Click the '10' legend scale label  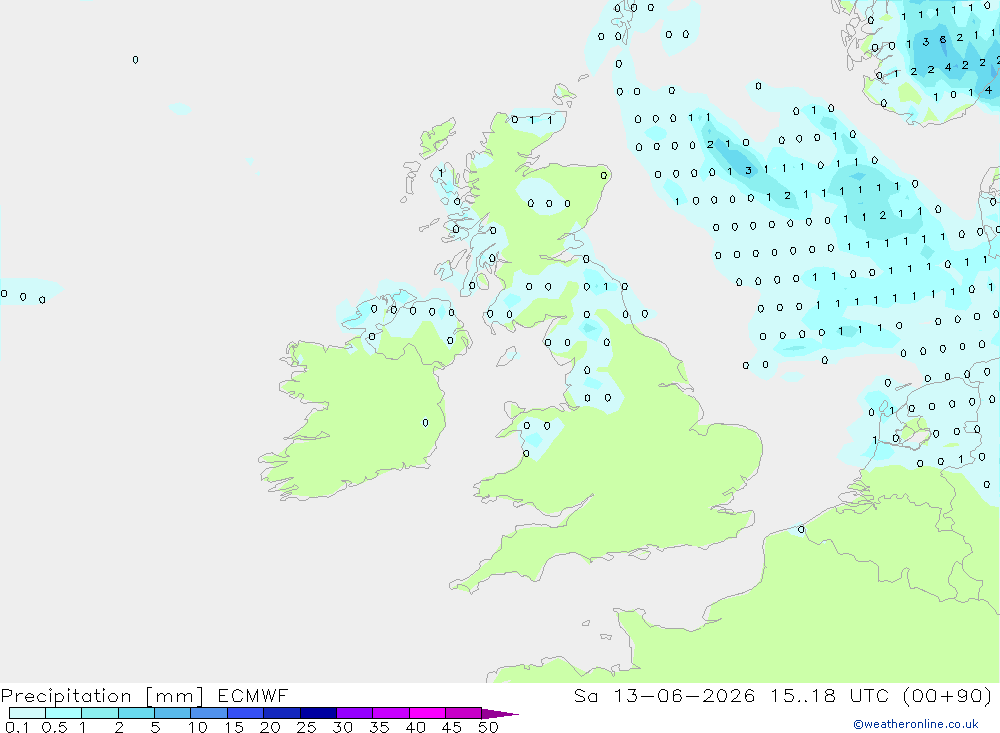point(198,727)
